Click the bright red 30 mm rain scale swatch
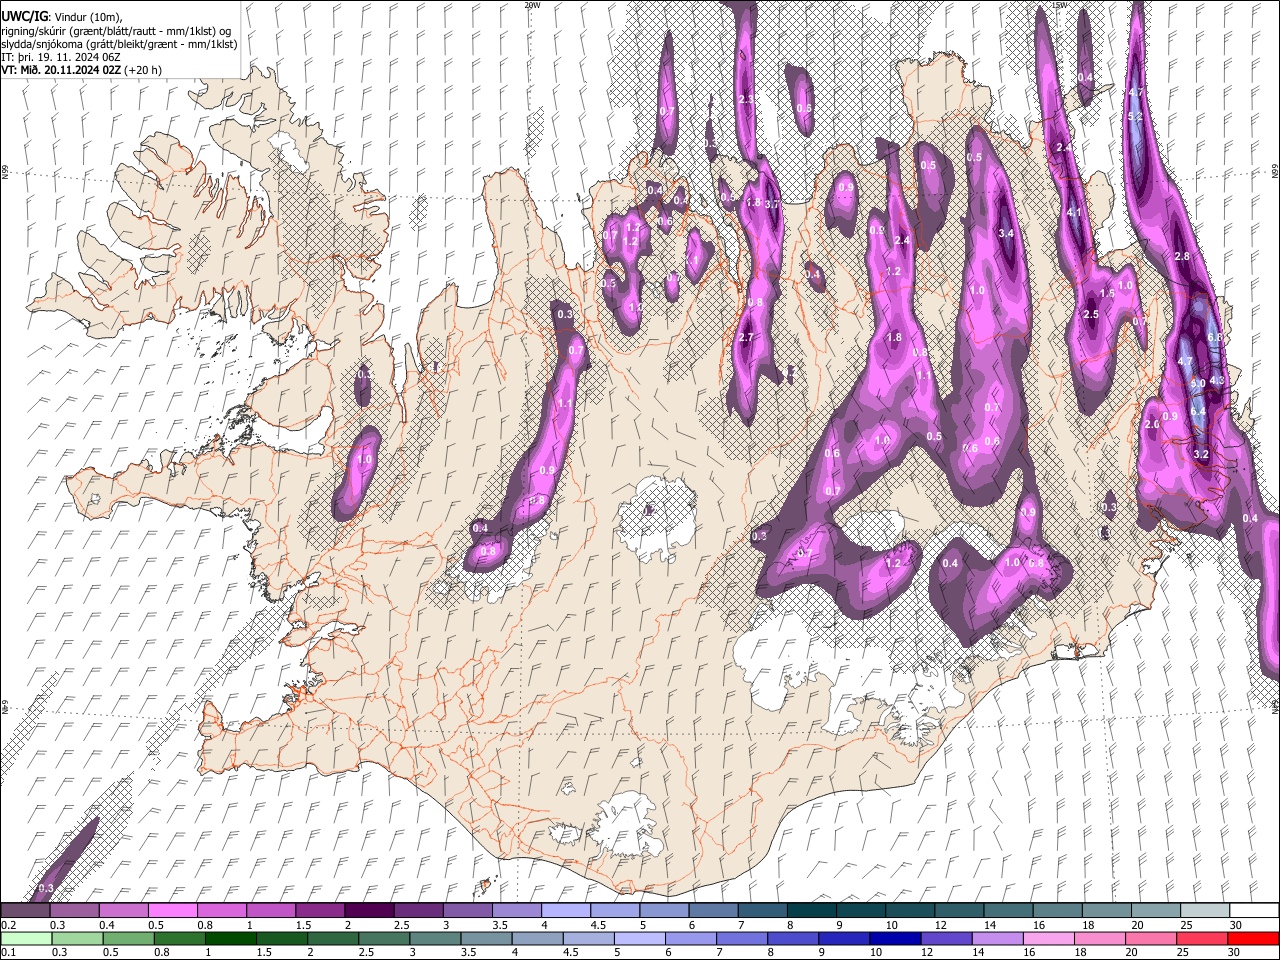This screenshot has height=960, width=1280. click(x=1253, y=938)
